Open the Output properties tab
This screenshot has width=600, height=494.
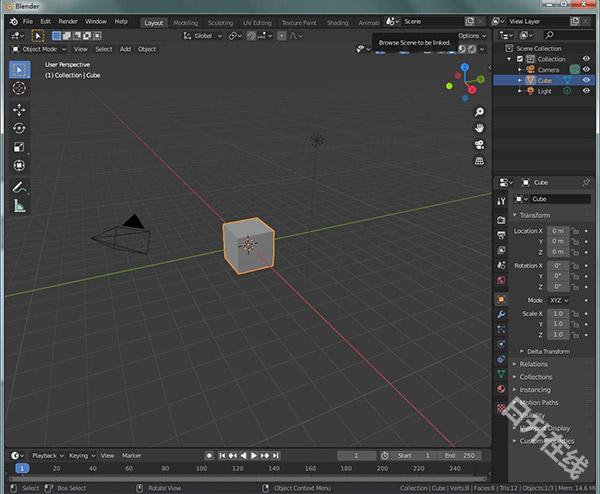click(501, 235)
